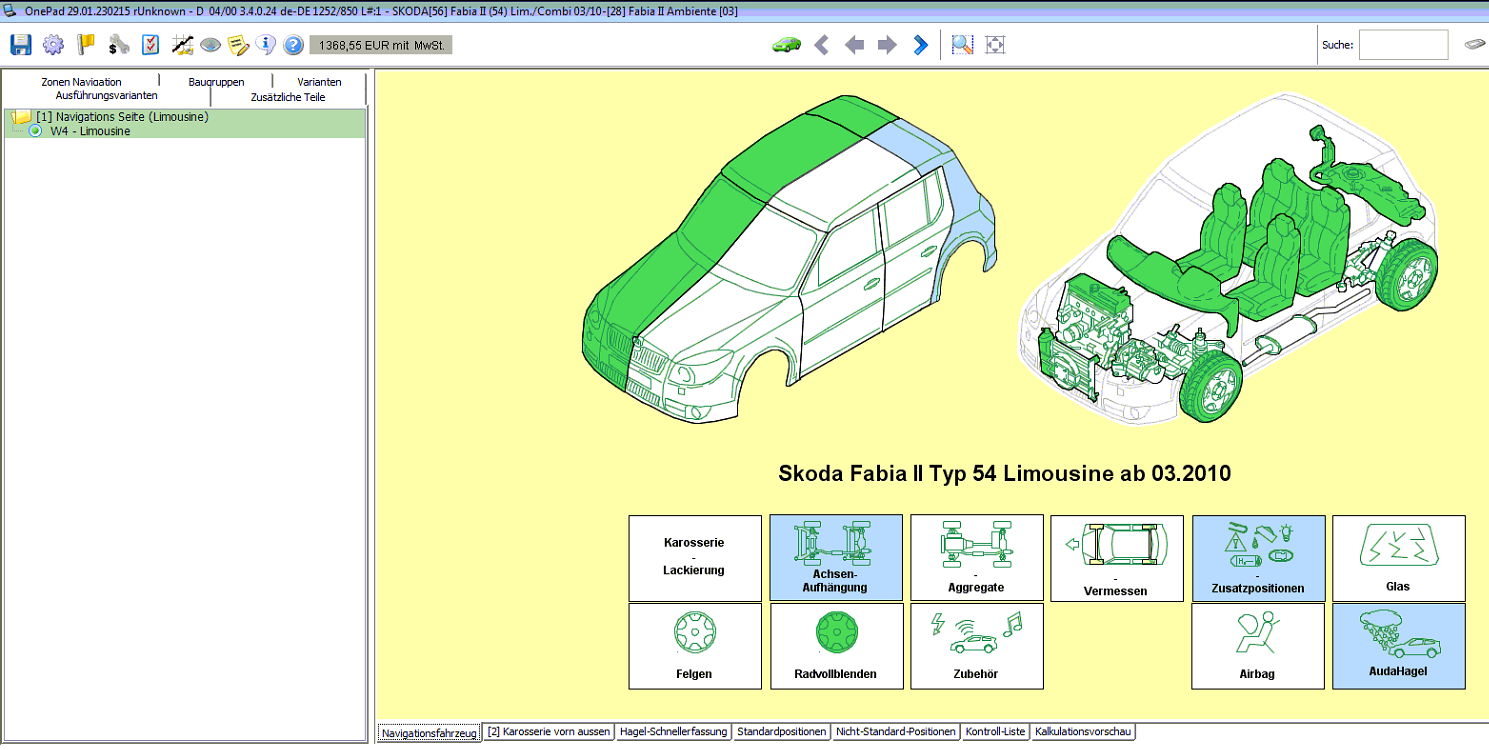The image size is (1489, 750).
Task: Click the folder icon of Navigations Seite
Action: pos(21,117)
